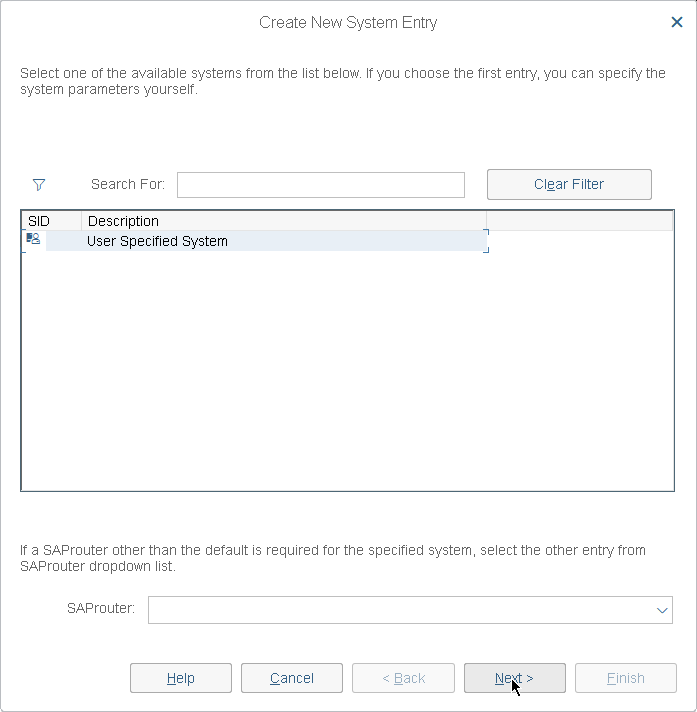
Task: Click the empty column header beside Description
Action: pyautogui.click(x=579, y=221)
